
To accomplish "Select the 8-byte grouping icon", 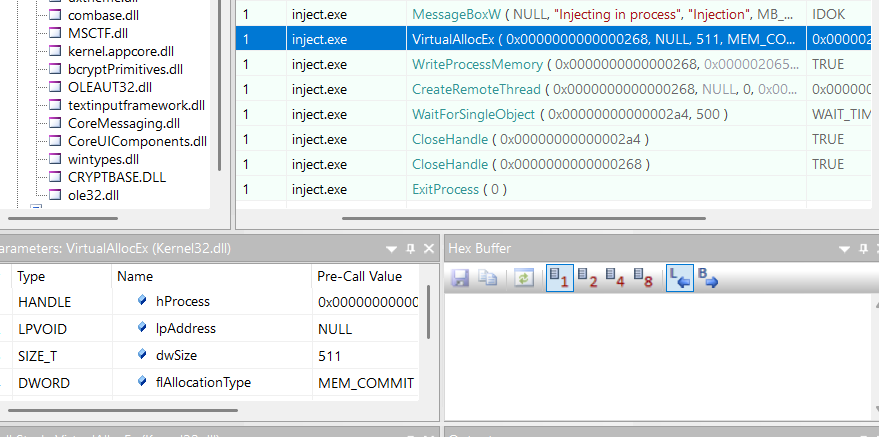I will coord(642,280).
